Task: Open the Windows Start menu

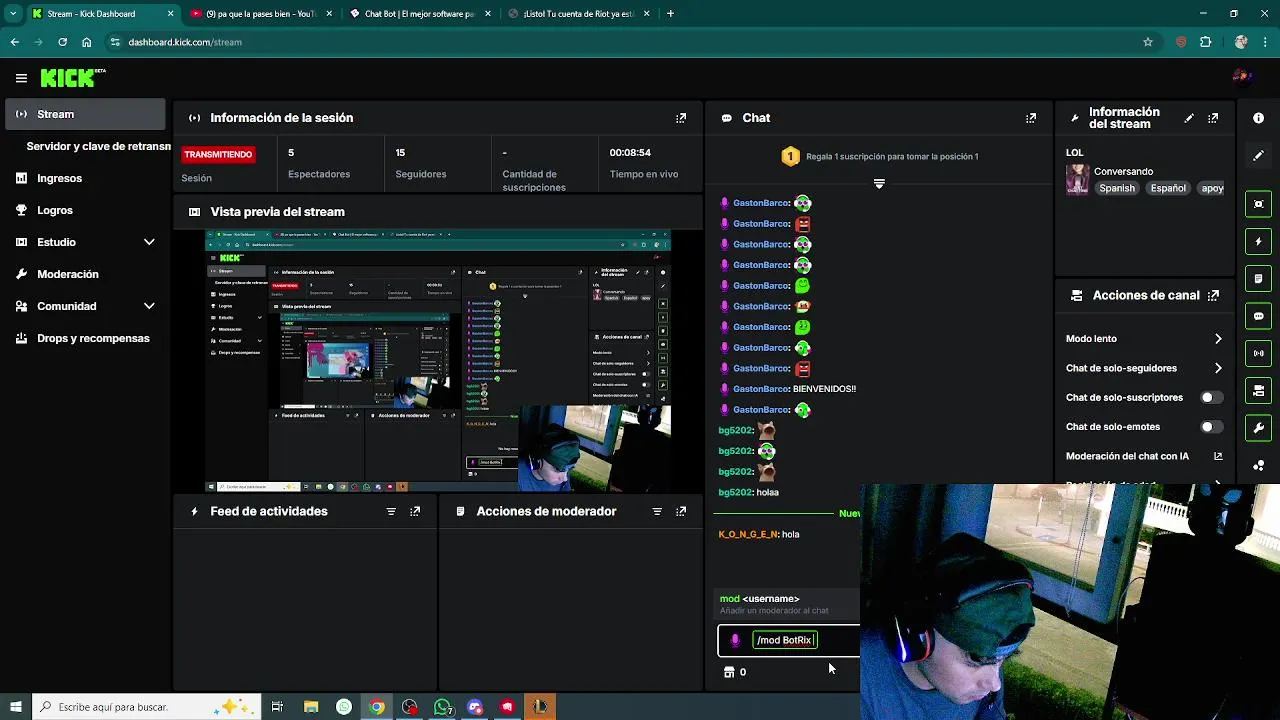Action: point(15,707)
